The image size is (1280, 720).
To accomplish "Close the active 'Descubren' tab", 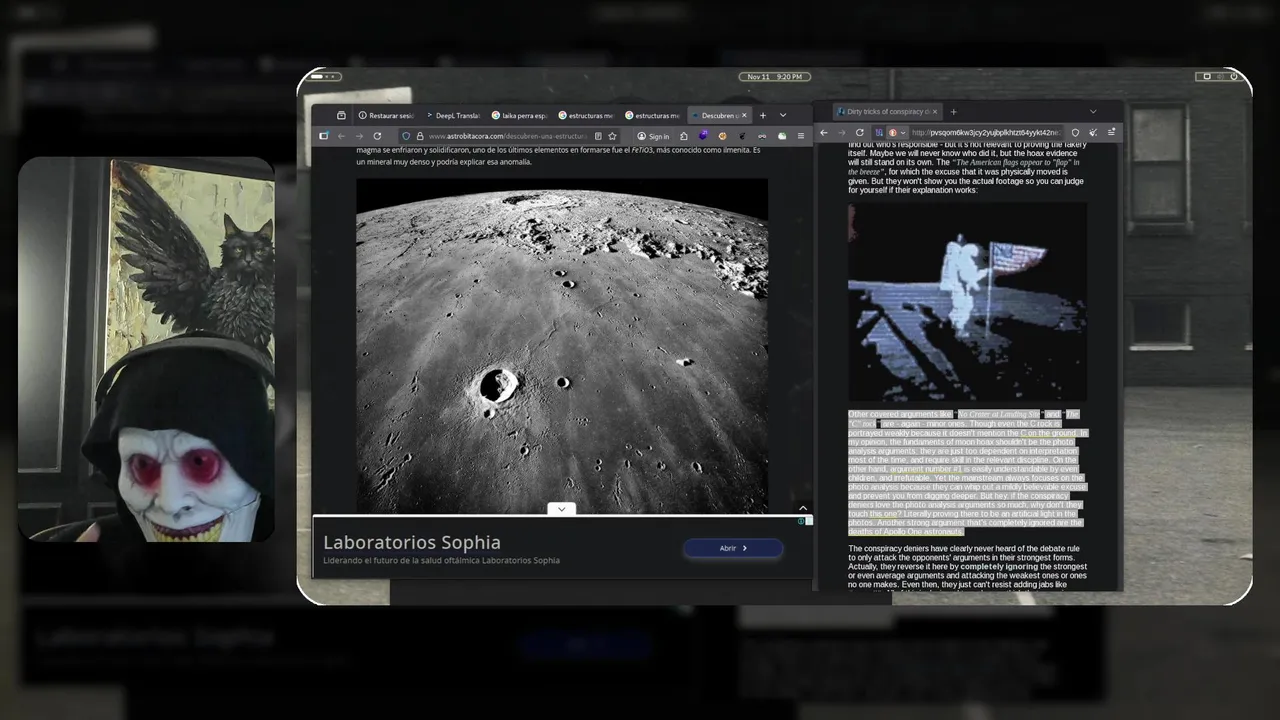I will (745, 115).
